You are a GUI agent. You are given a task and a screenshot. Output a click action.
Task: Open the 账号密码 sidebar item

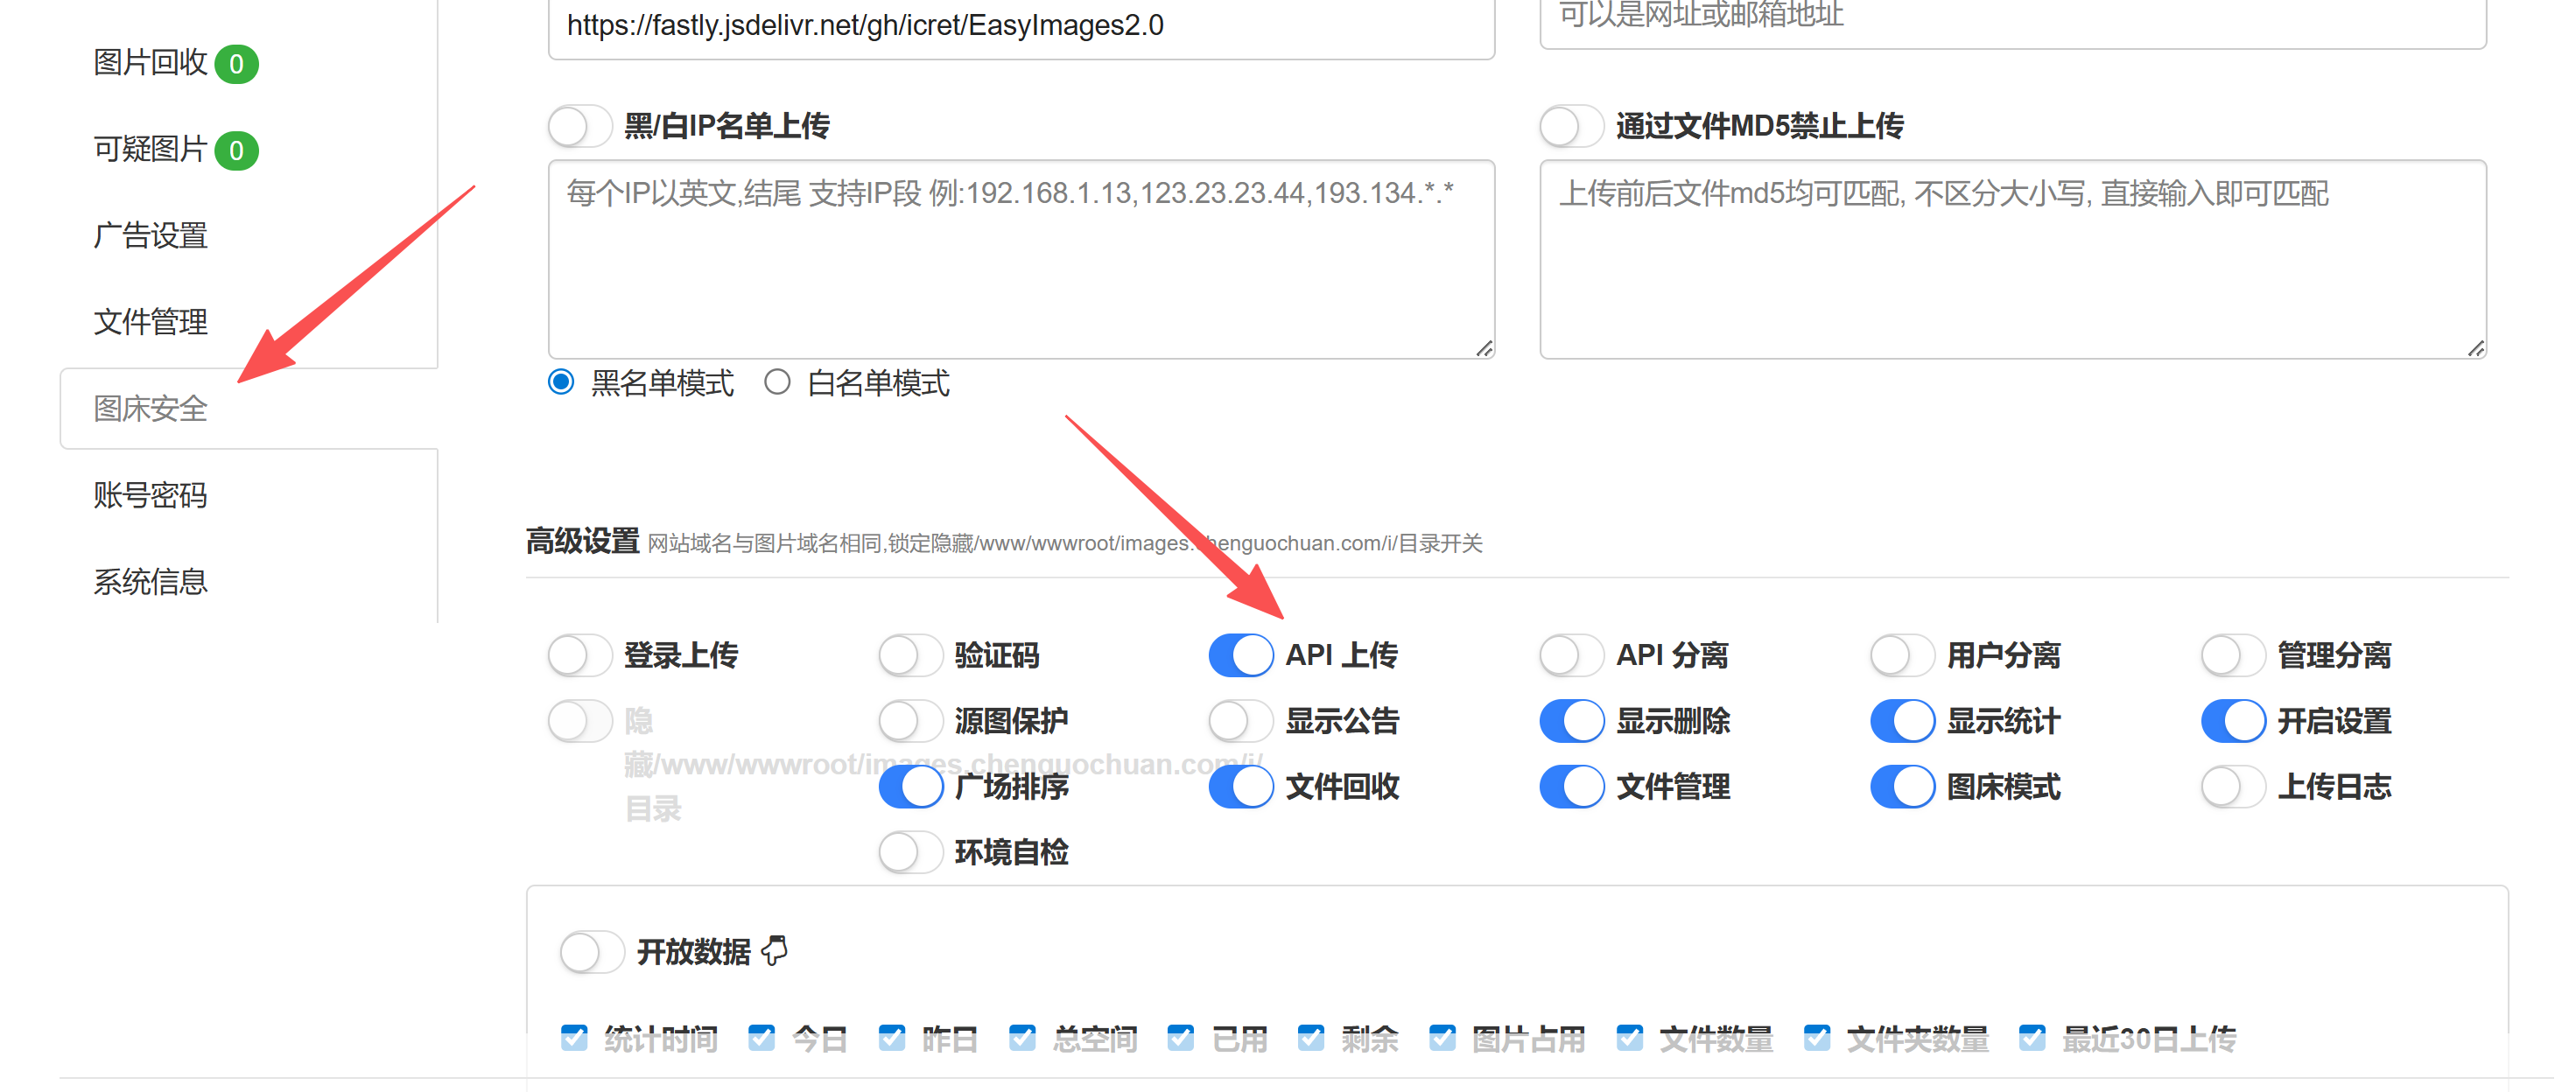click(151, 495)
